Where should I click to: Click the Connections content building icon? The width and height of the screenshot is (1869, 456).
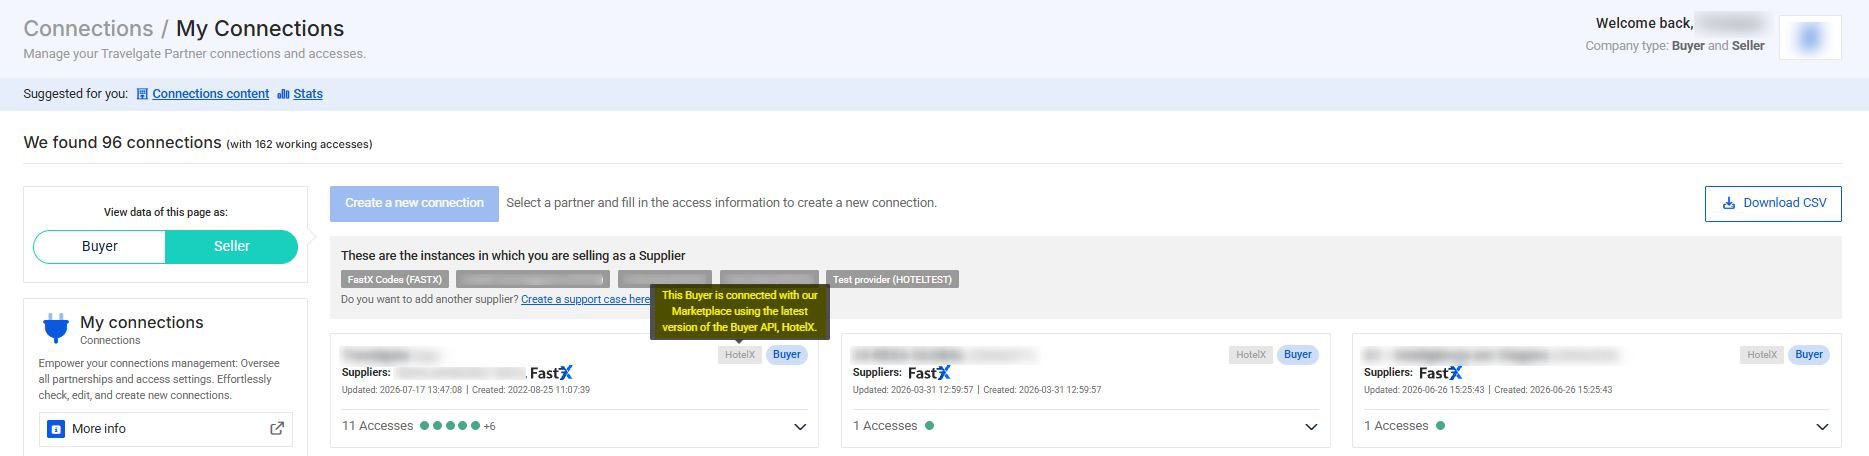click(142, 94)
